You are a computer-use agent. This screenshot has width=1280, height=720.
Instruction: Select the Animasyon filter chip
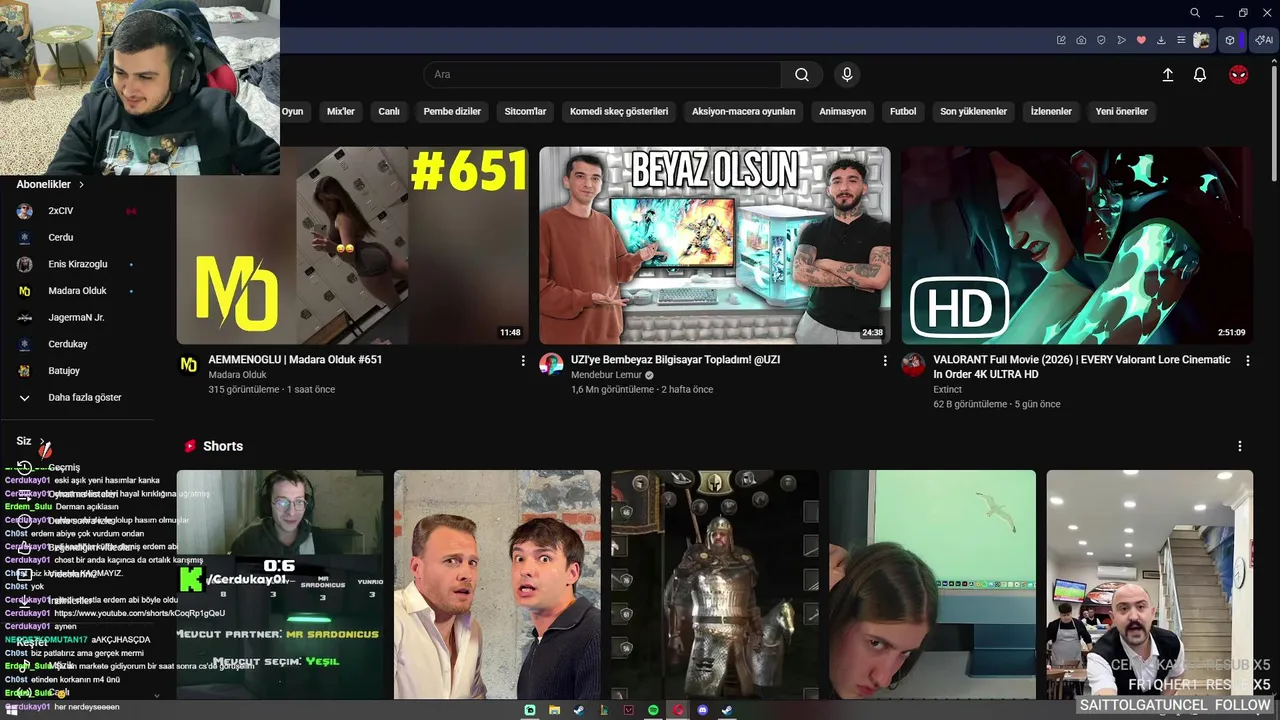[843, 112]
